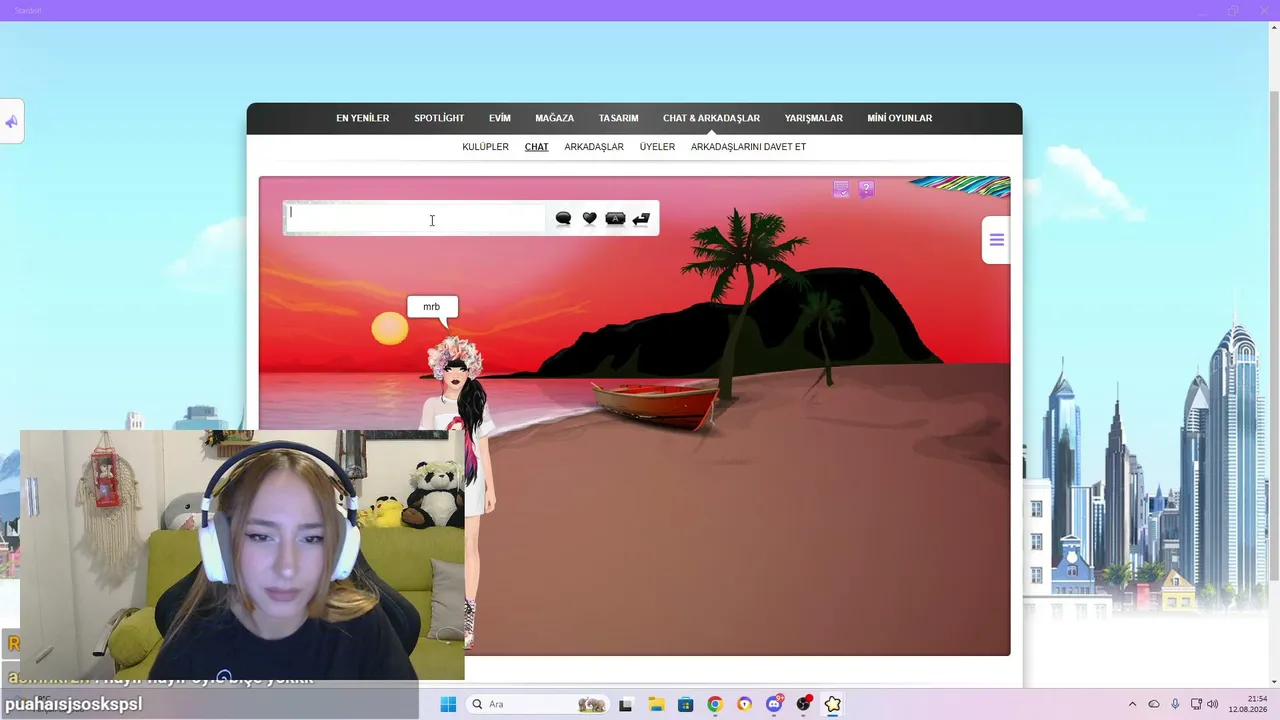Open Google Chrome from the taskbar
Screen dimensions: 1280x720
(715, 704)
